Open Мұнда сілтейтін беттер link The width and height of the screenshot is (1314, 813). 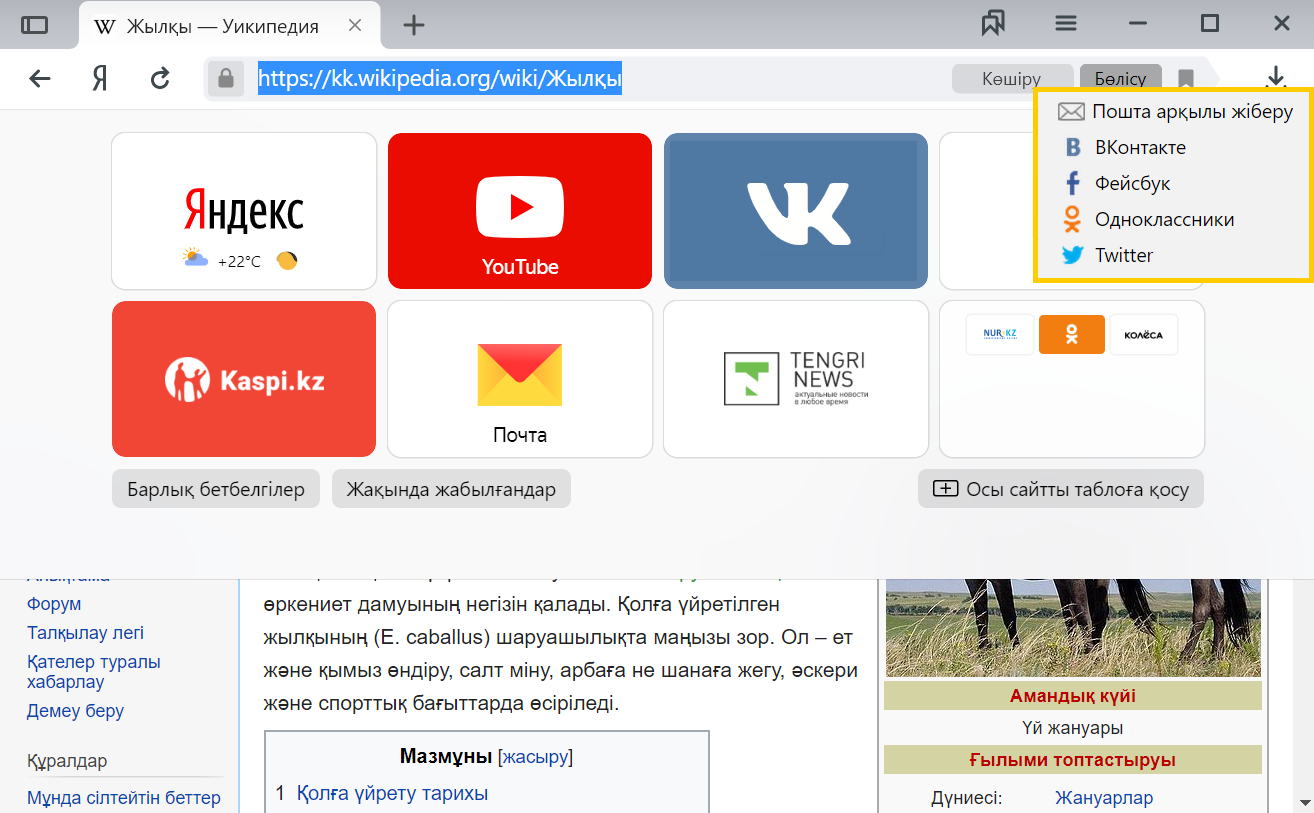124,798
